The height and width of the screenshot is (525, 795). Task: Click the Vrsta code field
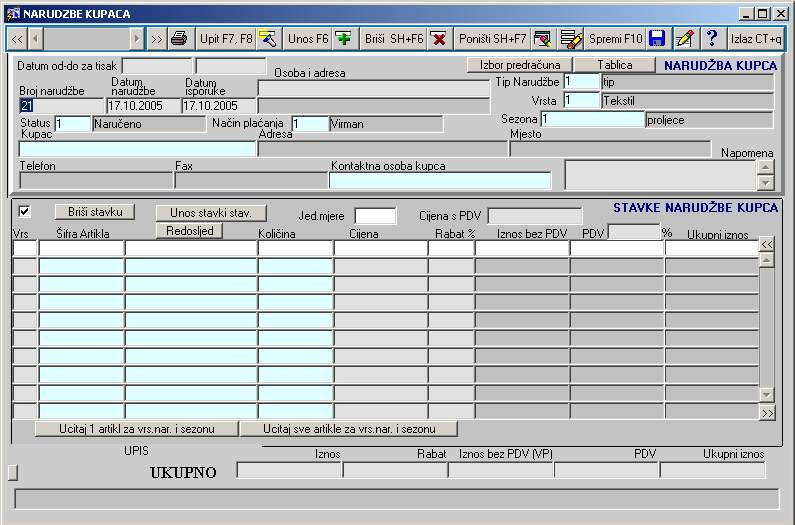click(x=581, y=100)
